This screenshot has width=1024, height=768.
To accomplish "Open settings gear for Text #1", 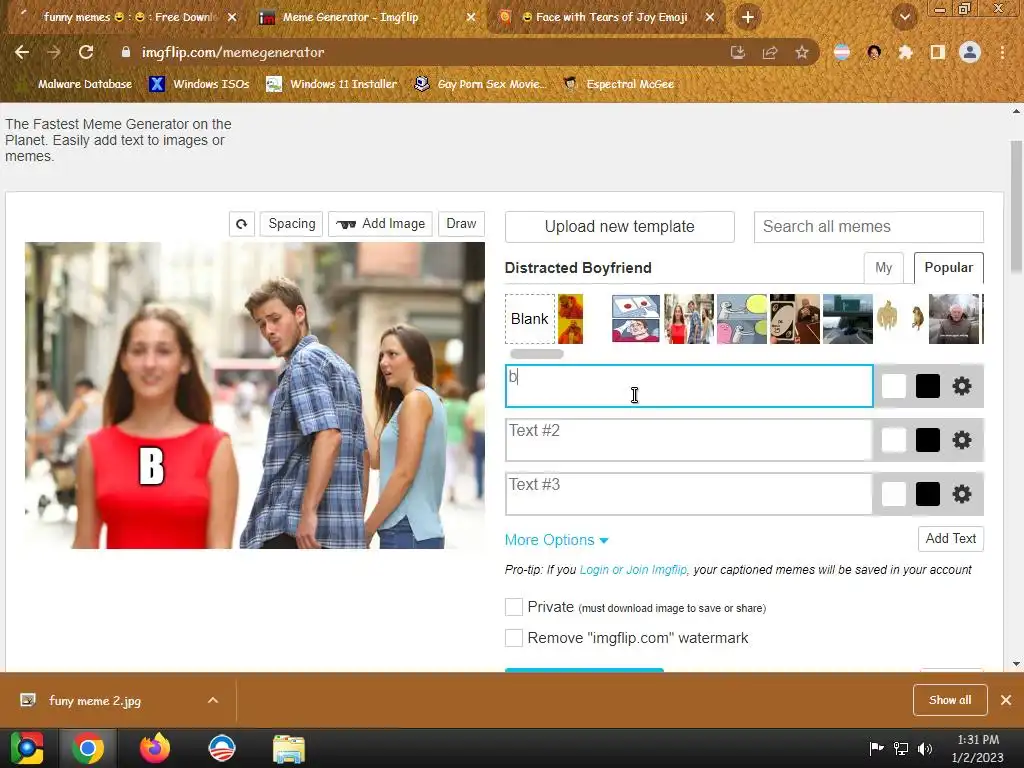I will pyautogui.click(x=961, y=386).
